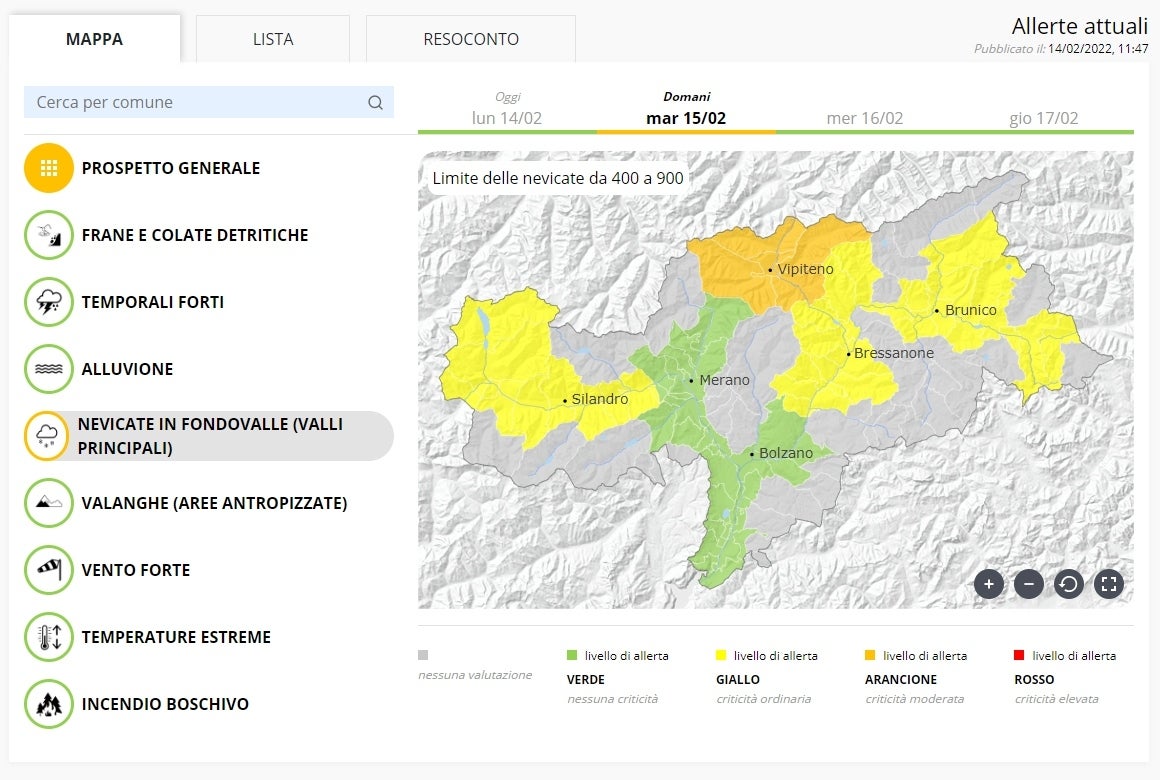This screenshot has width=1160, height=780.
Task: Select the Prospetto Generale grid icon
Action: [49, 168]
